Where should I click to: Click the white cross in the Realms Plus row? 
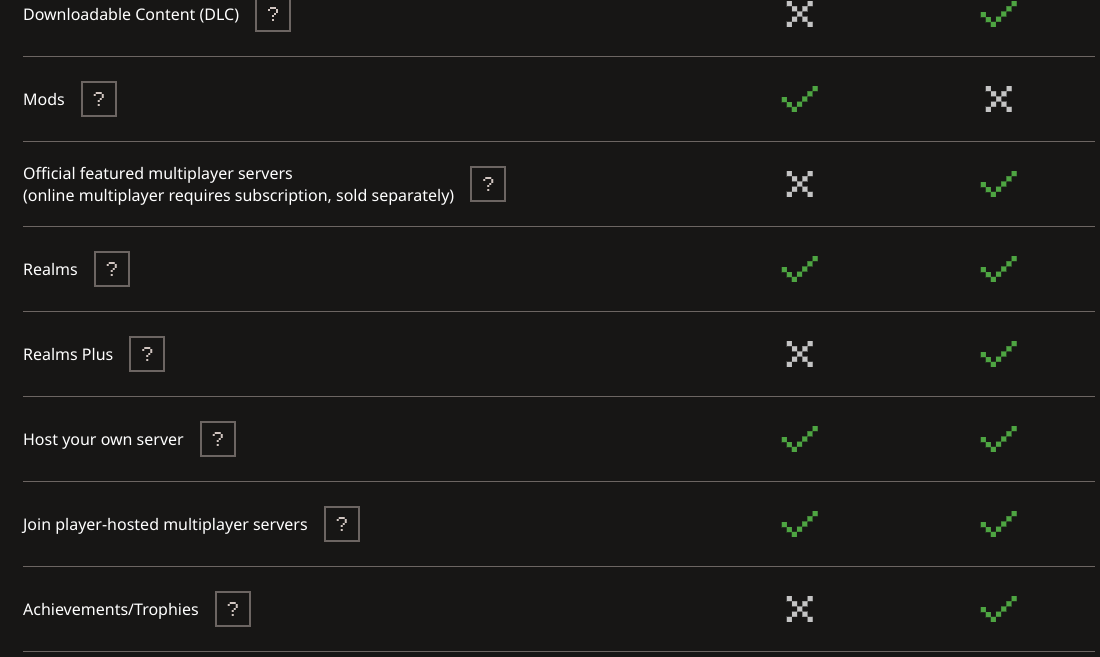[x=799, y=354]
